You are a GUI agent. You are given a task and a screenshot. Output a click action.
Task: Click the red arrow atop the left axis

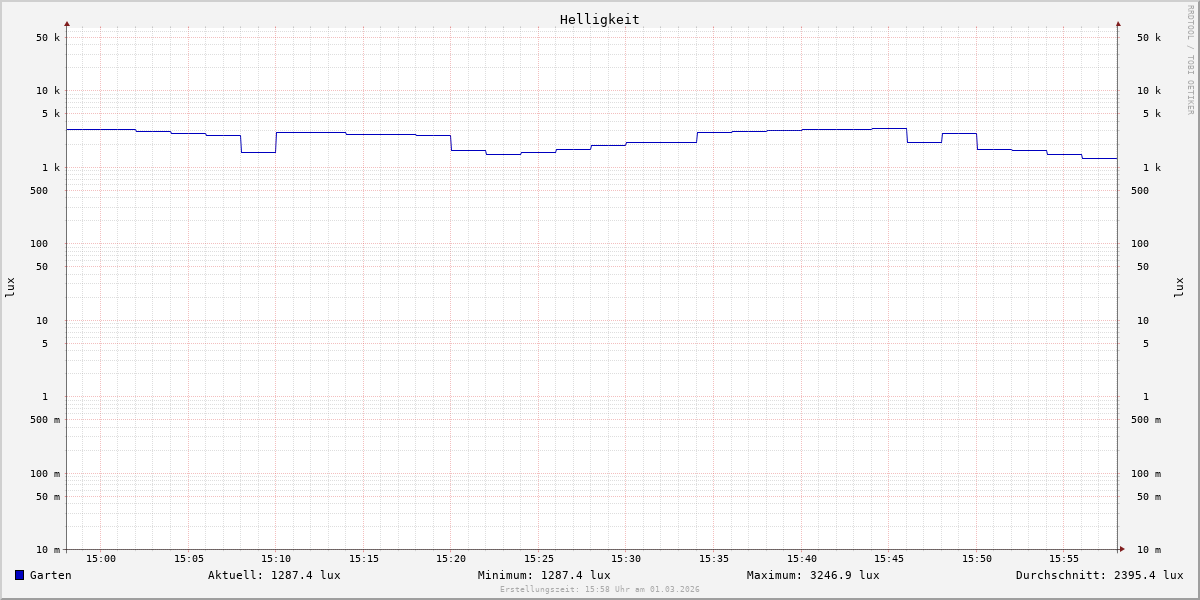tap(67, 24)
